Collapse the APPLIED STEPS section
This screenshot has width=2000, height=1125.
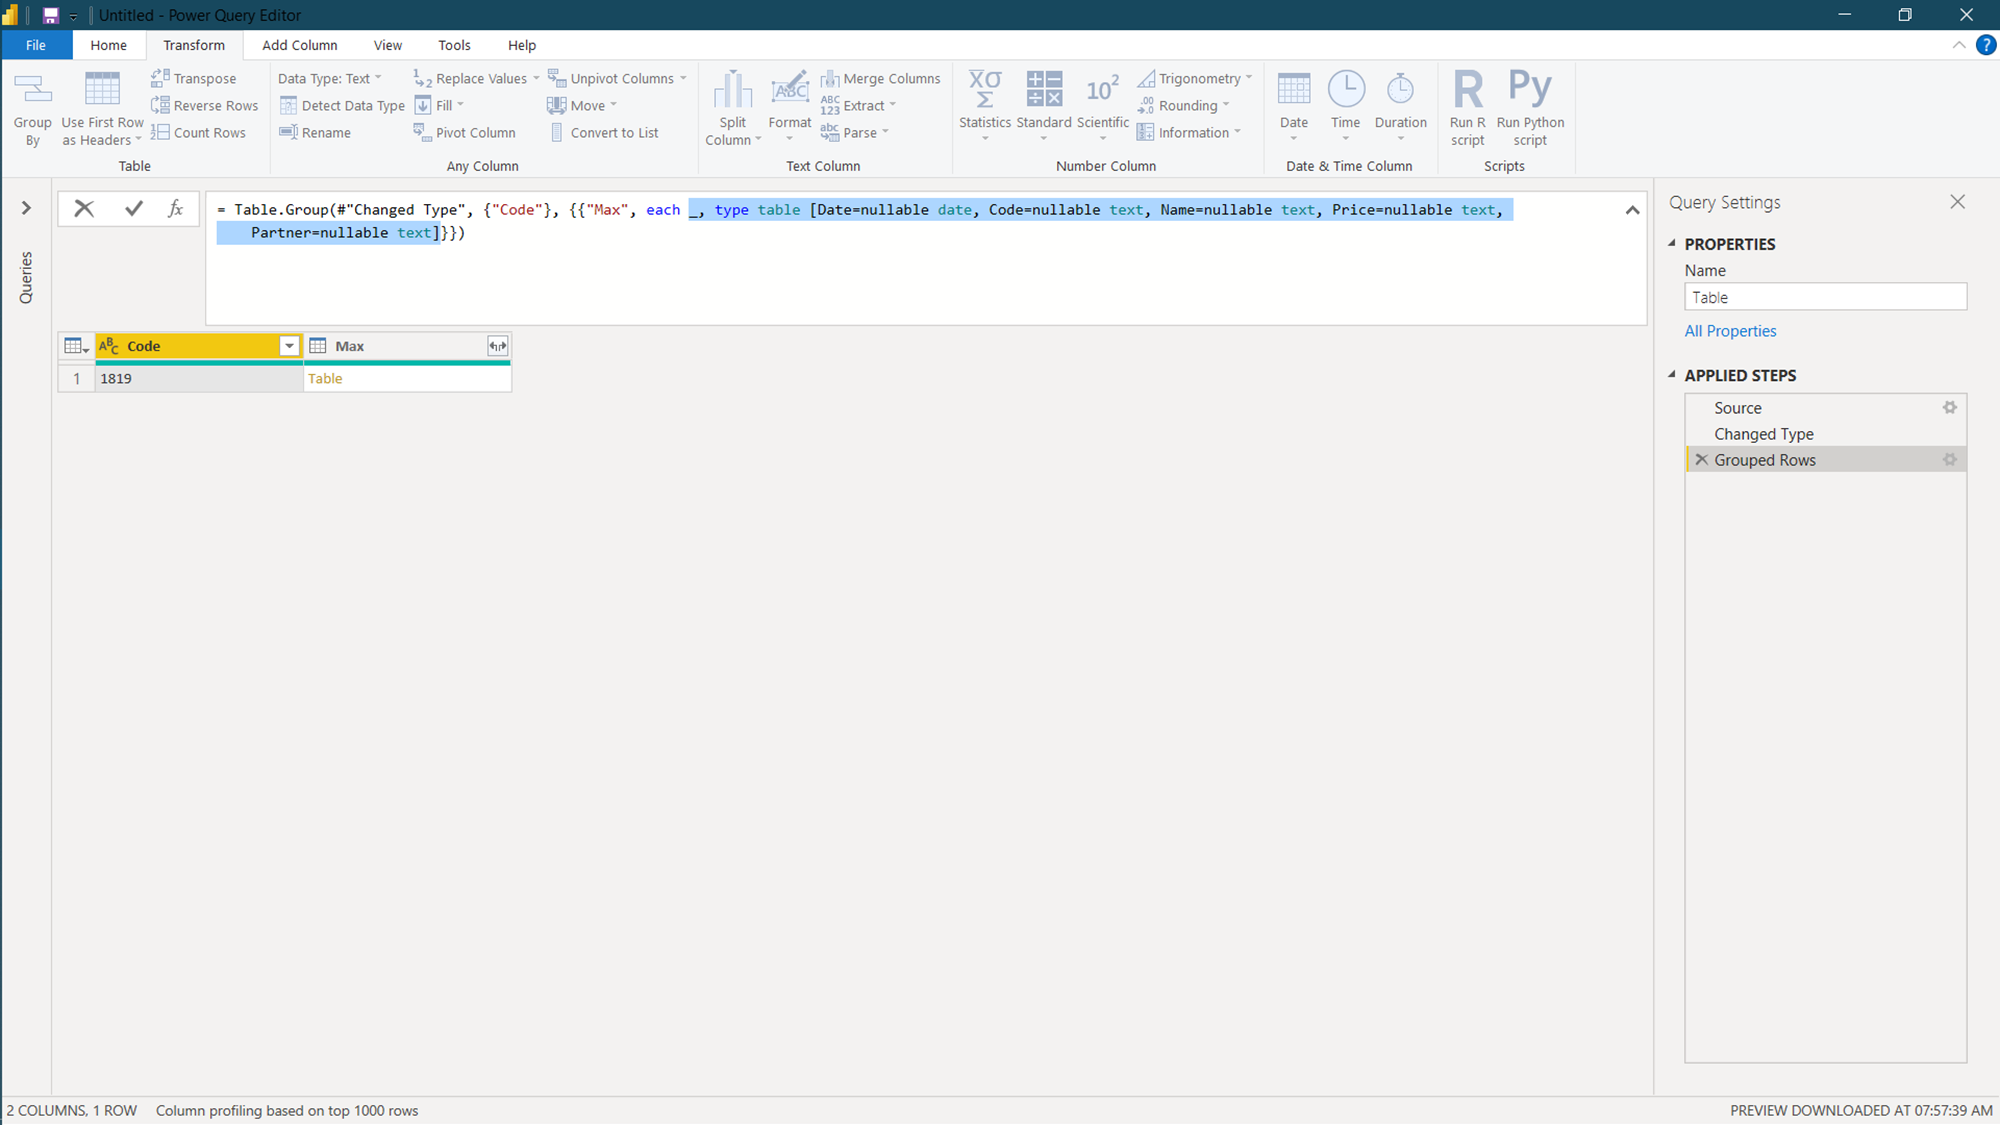(x=1672, y=374)
